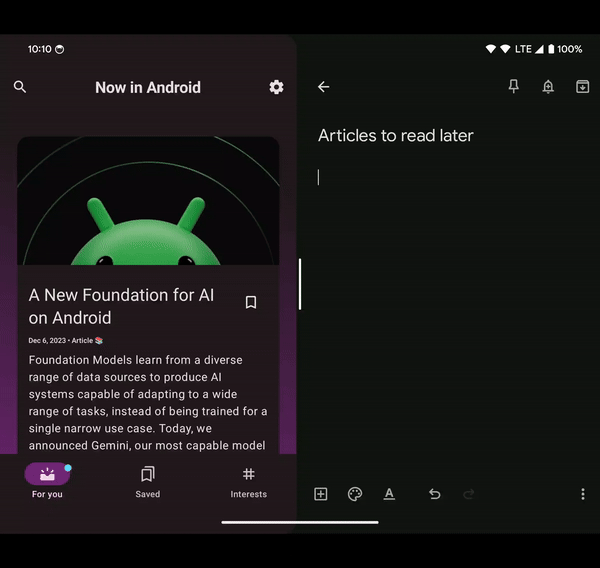
Task: Open text formatting options
Action: tap(389, 494)
